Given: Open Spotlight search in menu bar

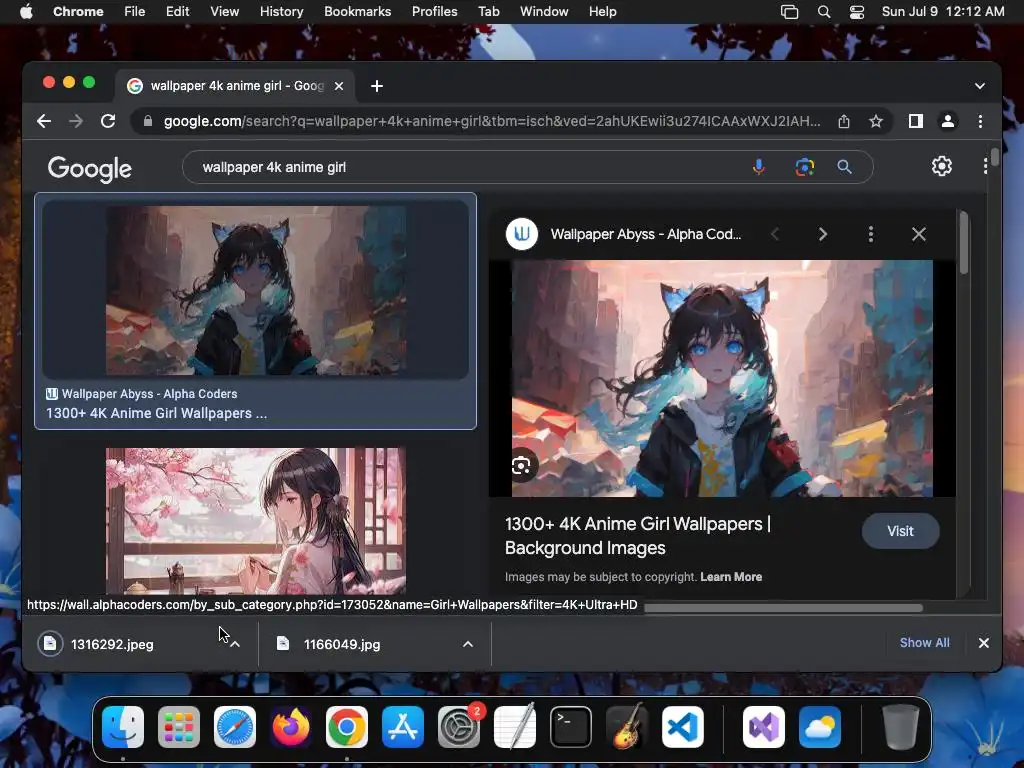Looking at the screenshot, I should click(x=824, y=12).
